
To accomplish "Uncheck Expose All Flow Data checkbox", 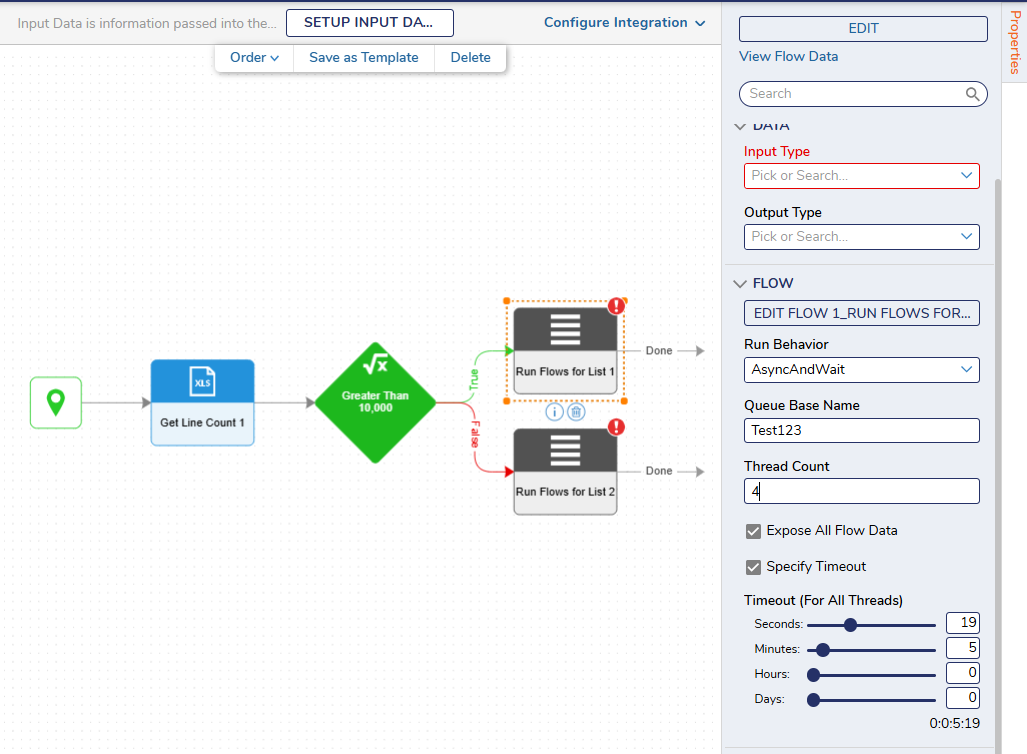I will (x=754, y=531).
